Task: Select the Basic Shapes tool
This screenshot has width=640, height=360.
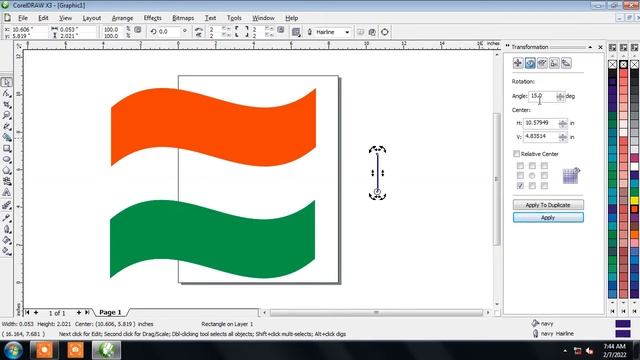Action: click(x=7, y=181)
